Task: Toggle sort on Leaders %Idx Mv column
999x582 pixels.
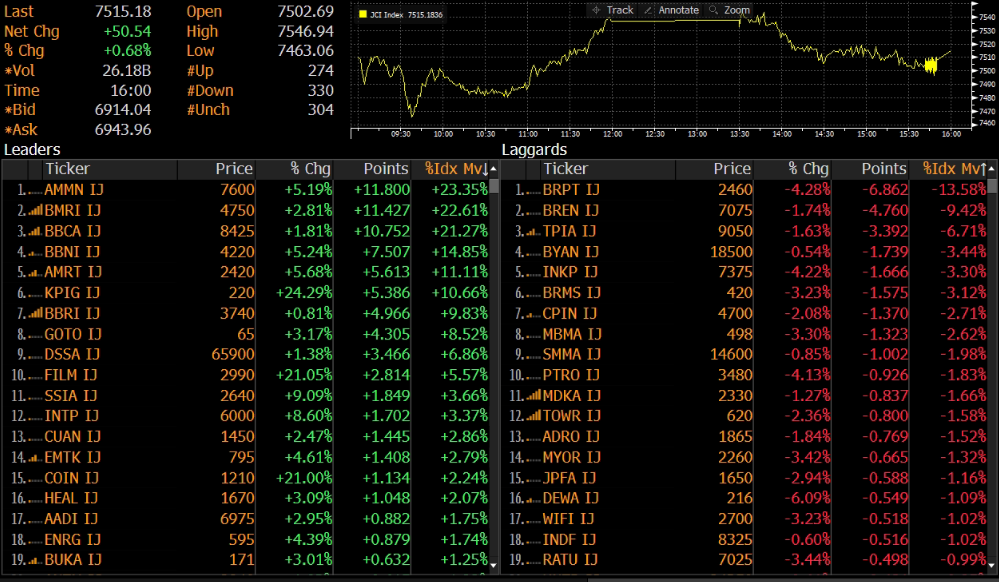Action: coord(456,169)
